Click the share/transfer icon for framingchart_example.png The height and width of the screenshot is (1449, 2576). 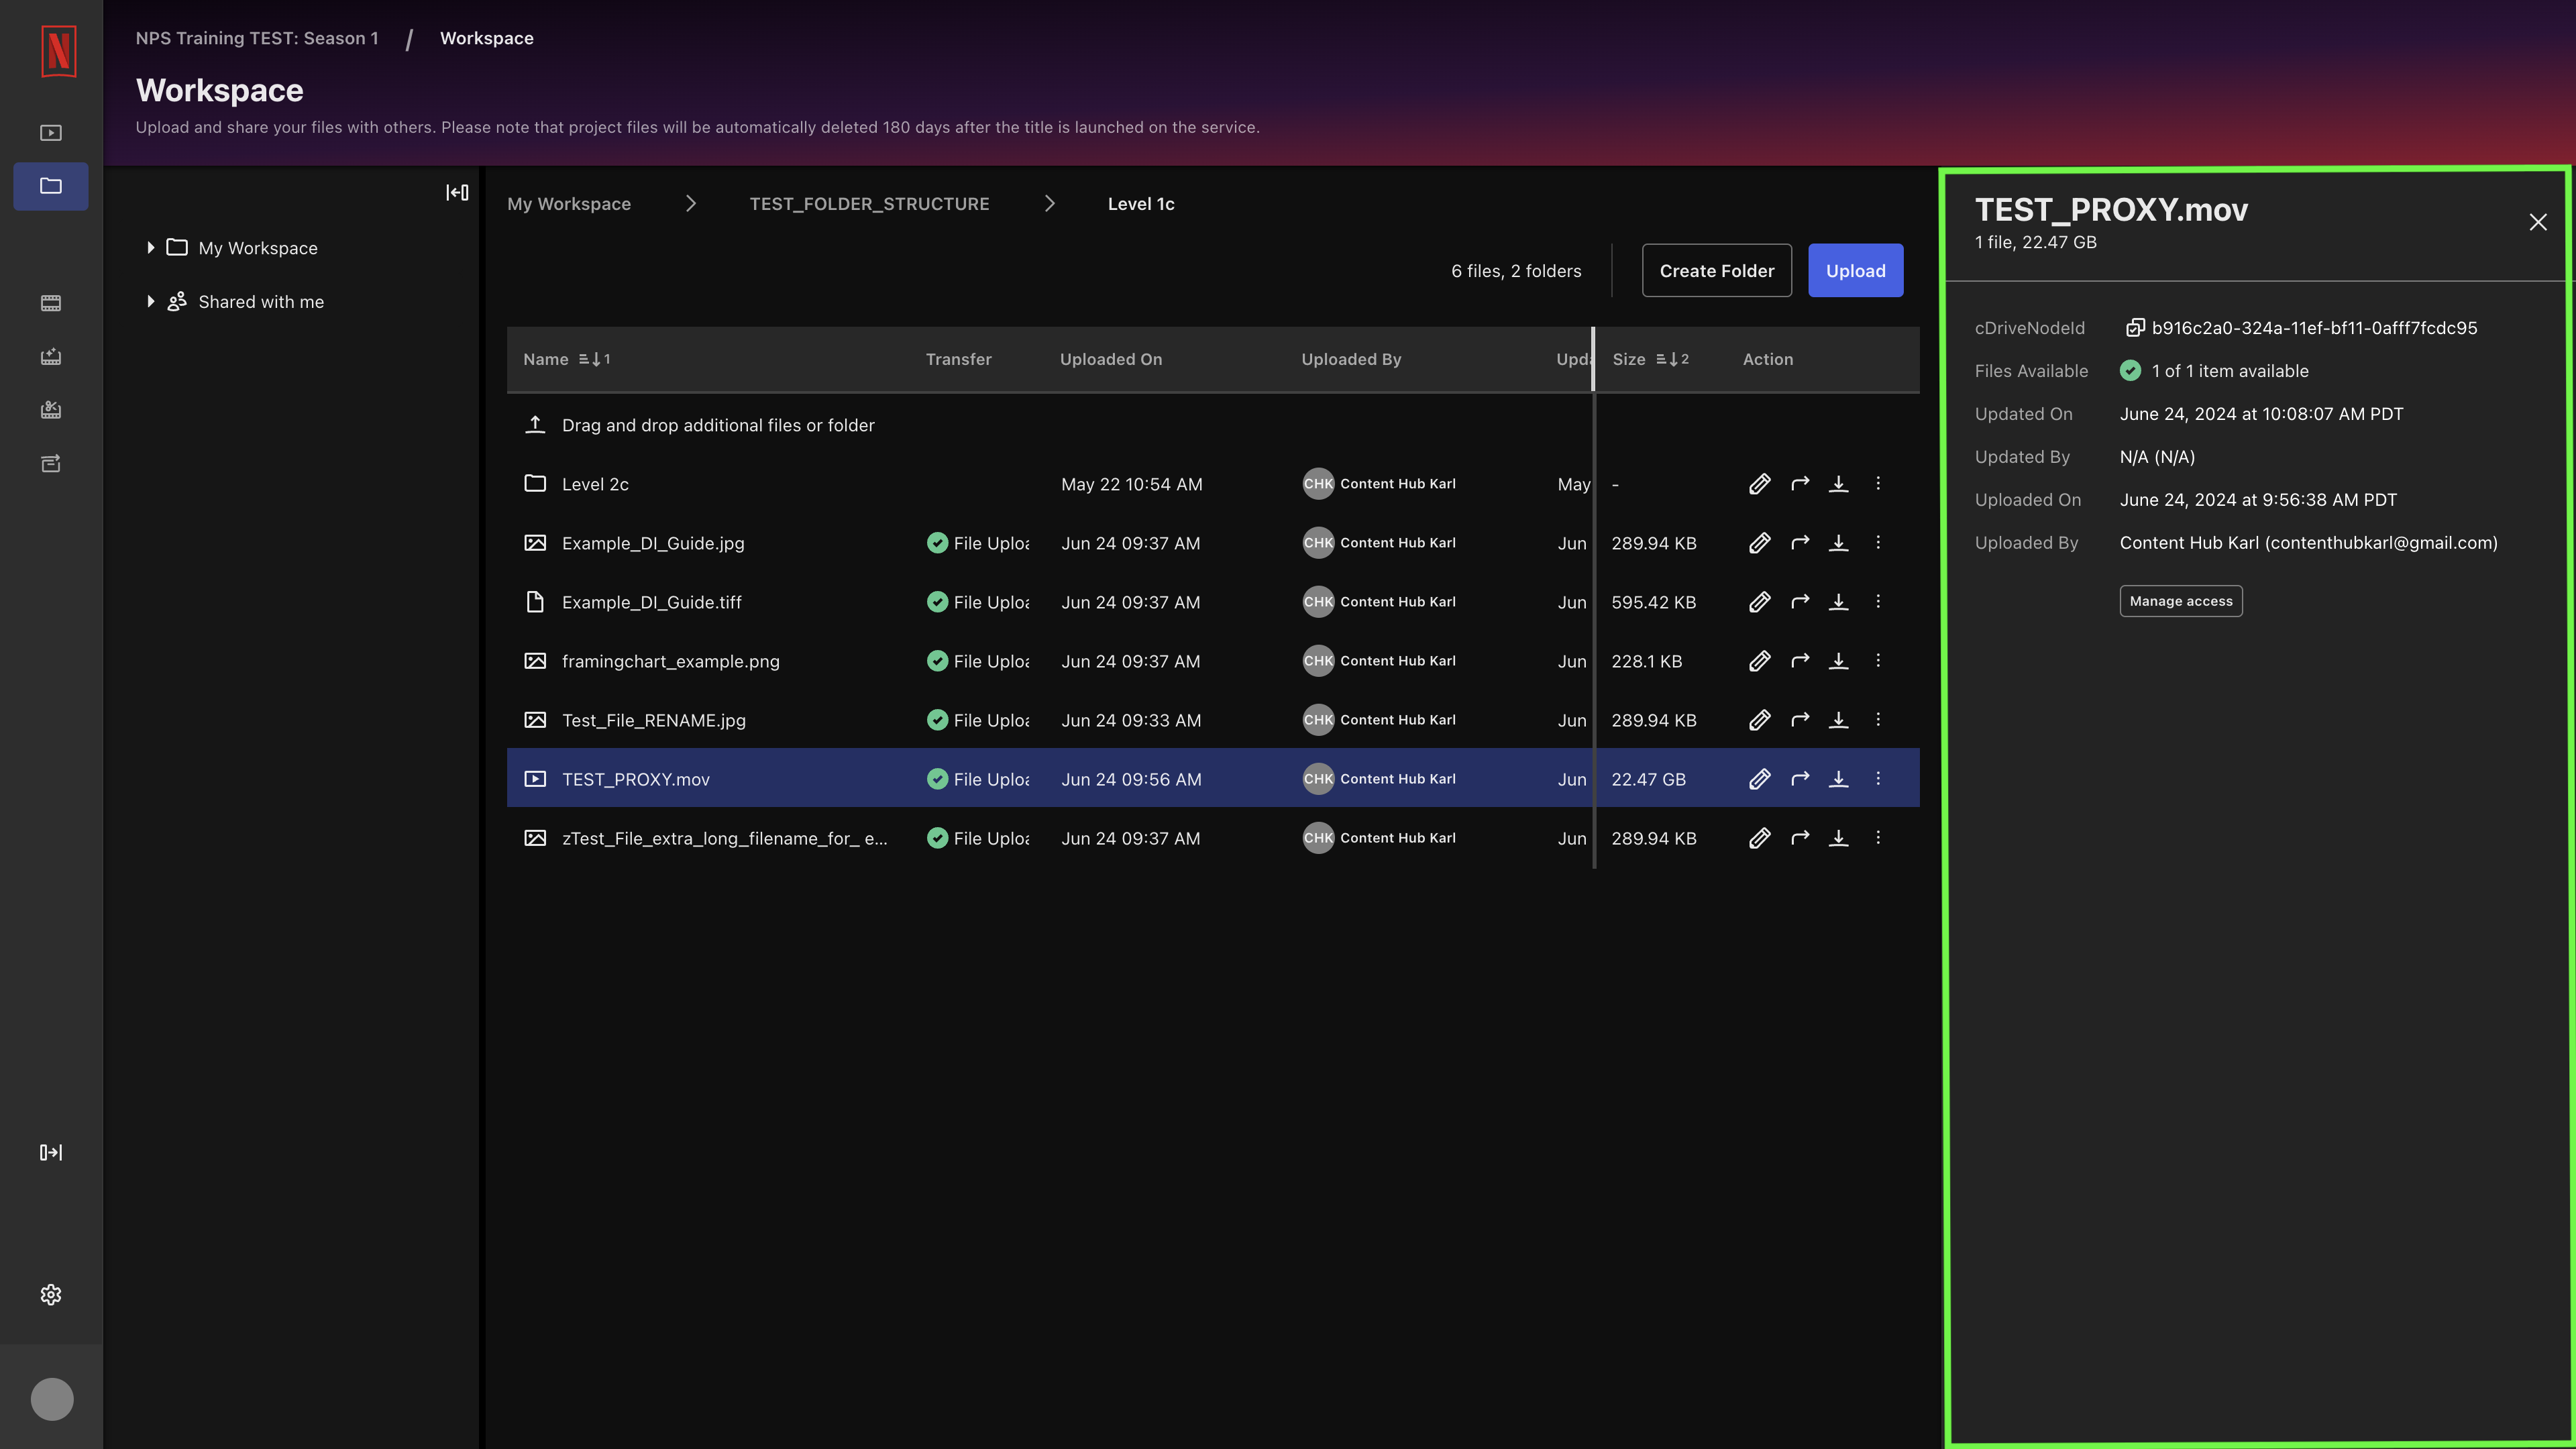[1799, 661]
